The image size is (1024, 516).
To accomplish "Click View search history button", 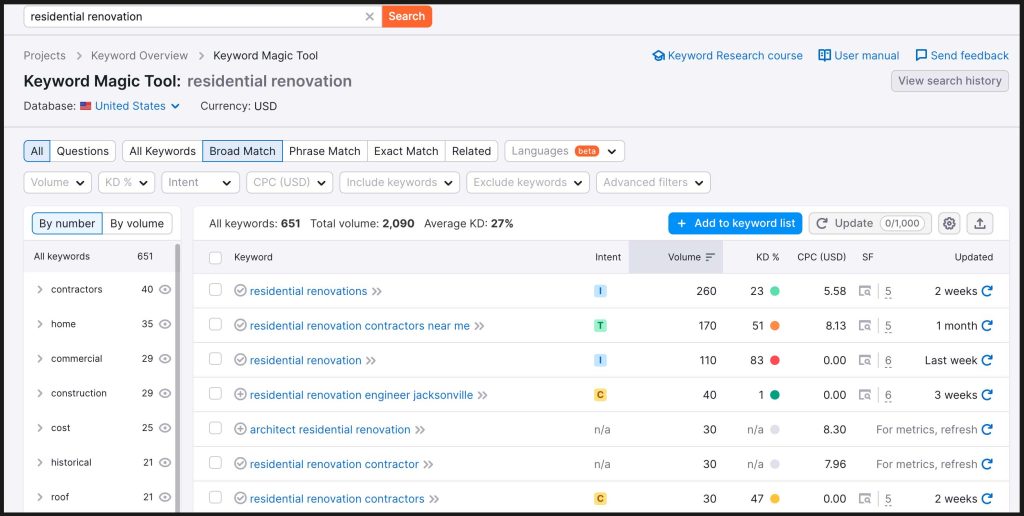I will click(950, 81).
